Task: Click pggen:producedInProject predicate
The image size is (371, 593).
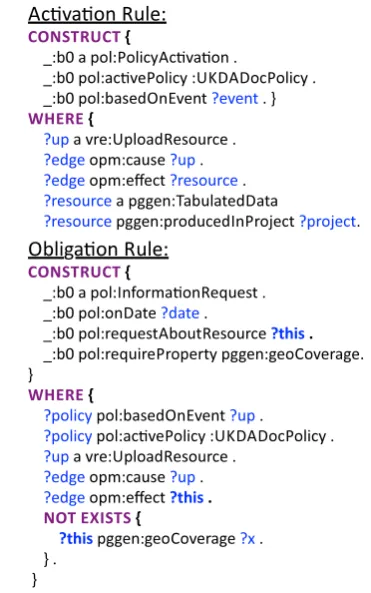Action: pos(205,222)
